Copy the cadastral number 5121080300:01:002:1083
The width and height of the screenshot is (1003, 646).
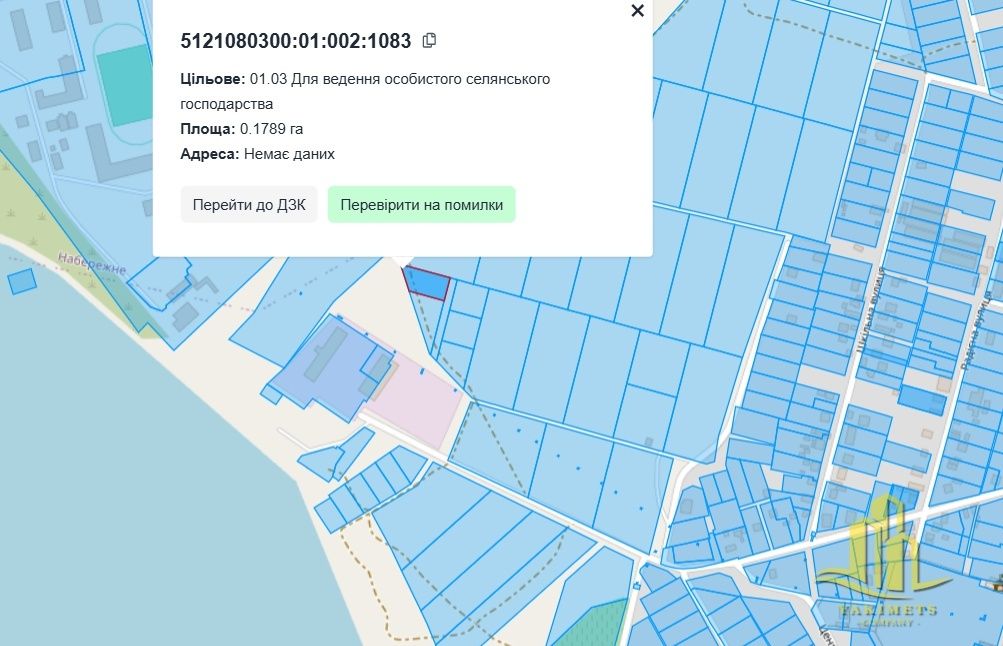[429, 40]
